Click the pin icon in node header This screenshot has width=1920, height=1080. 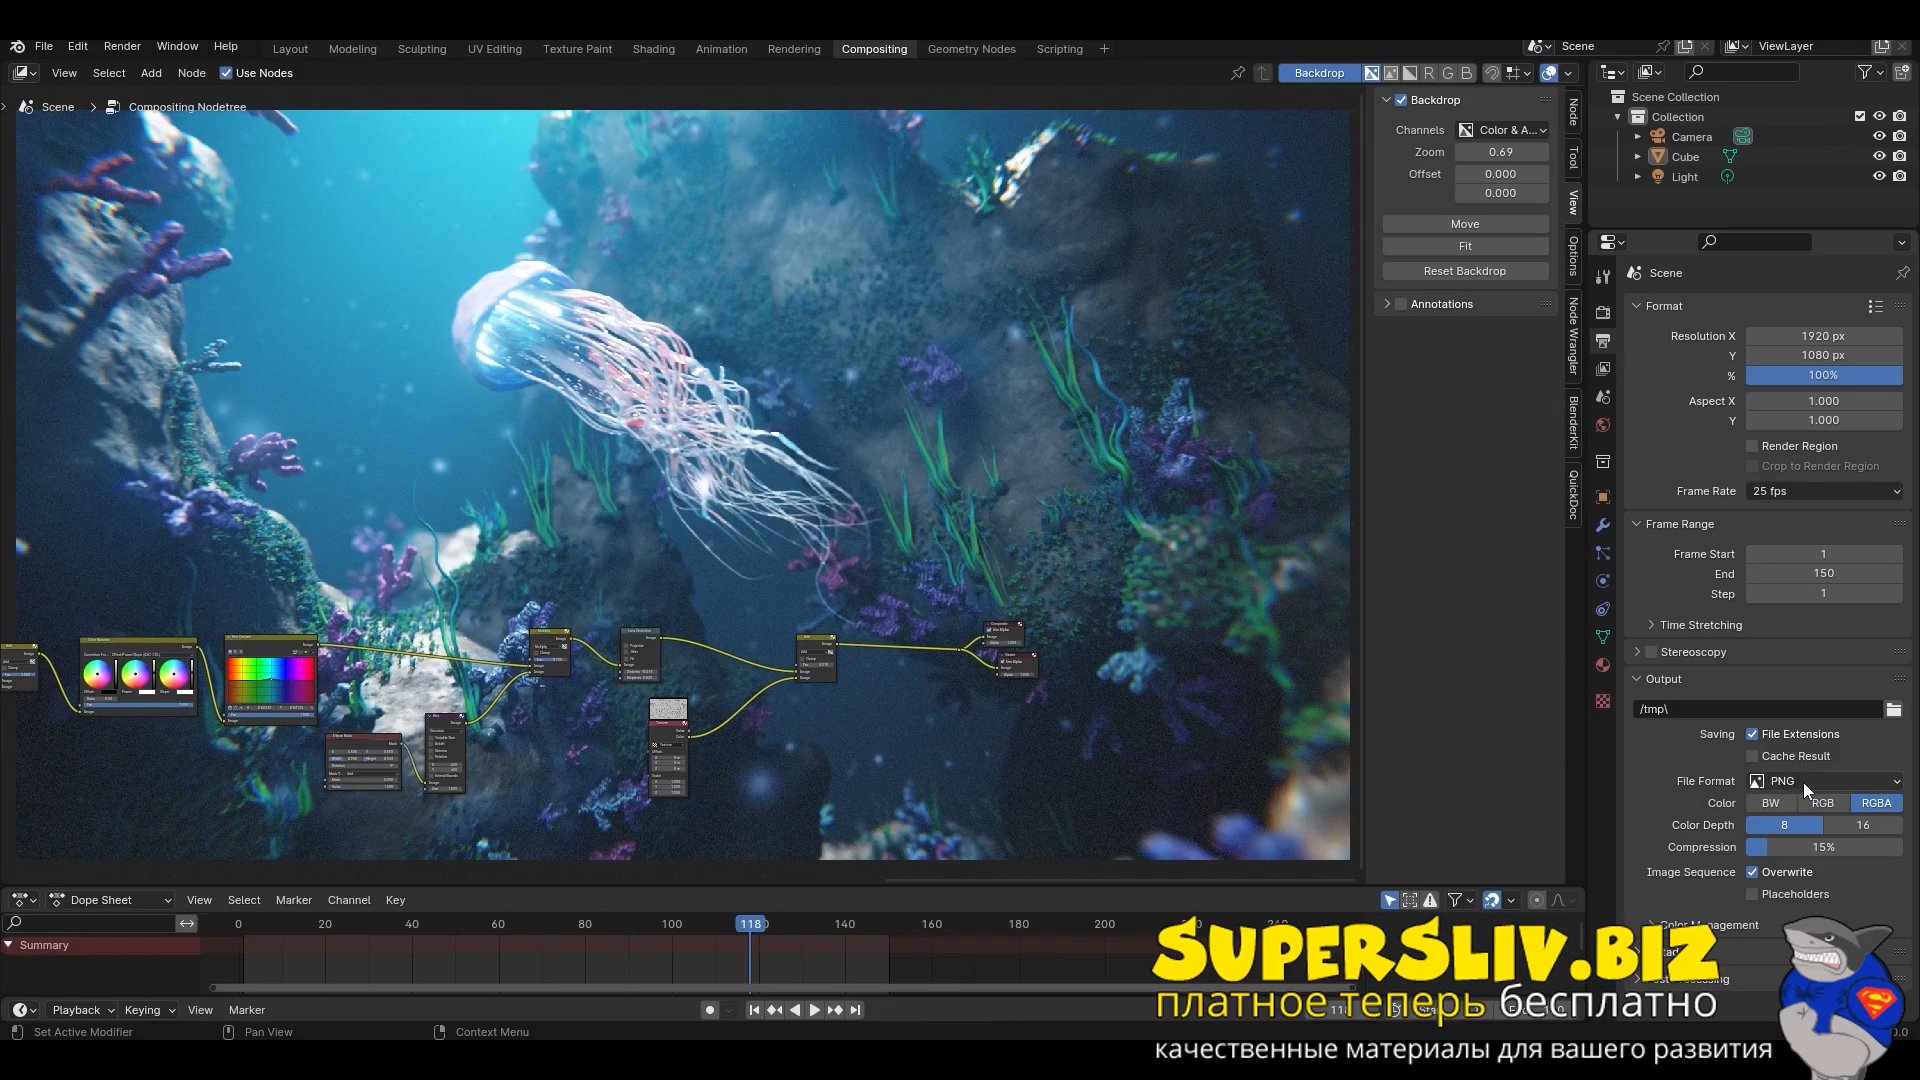pos(1238,73)
